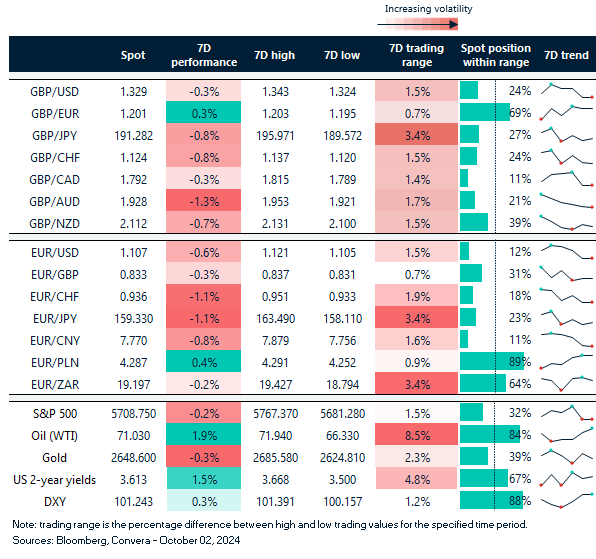Screen dimensions: 596x559
Task: Click S&P 500 7D high value 5767.370
Action: (276, 413)
